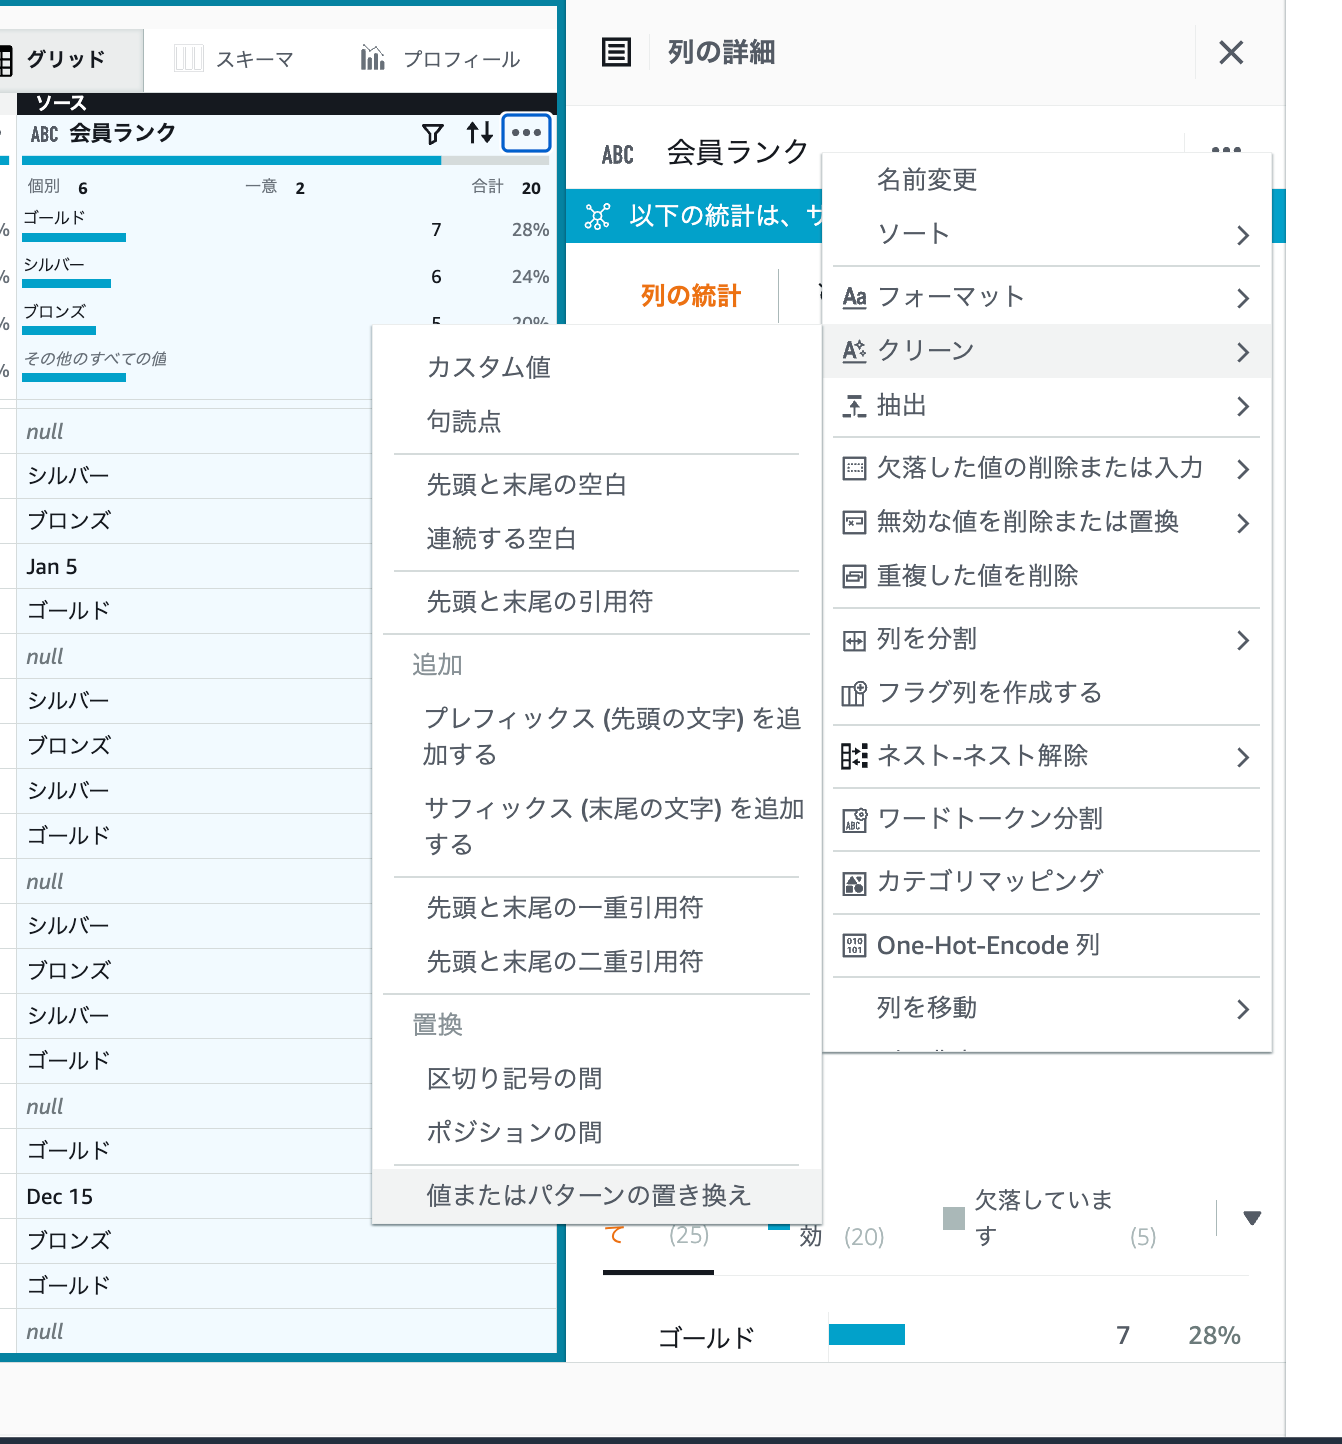This screenshot has width=1342, height=1444.
Task: Click the ネスト-ネスト解除 icon
Action: (854, 756)
